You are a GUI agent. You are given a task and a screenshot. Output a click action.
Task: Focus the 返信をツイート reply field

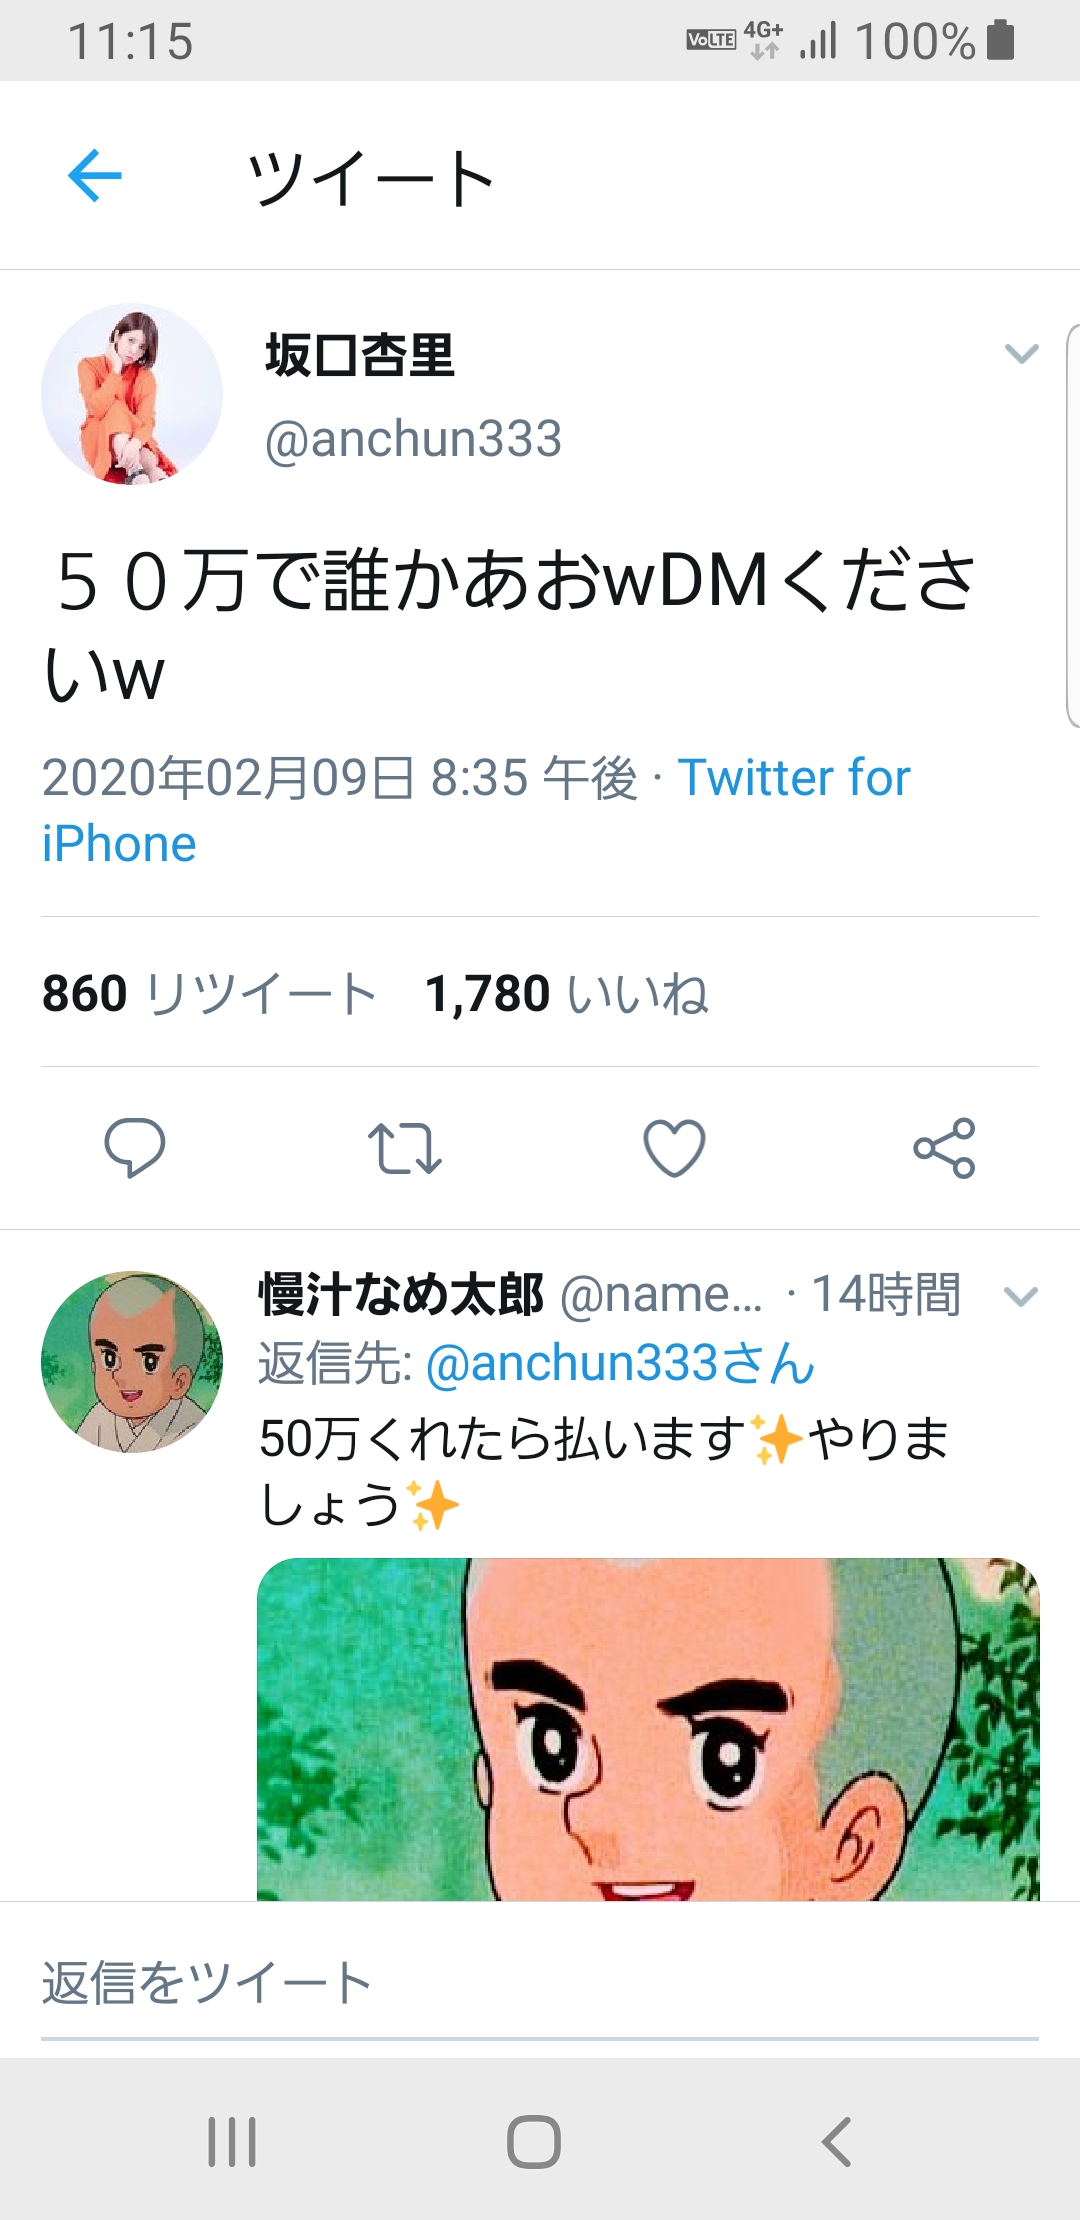(540, 1984)
